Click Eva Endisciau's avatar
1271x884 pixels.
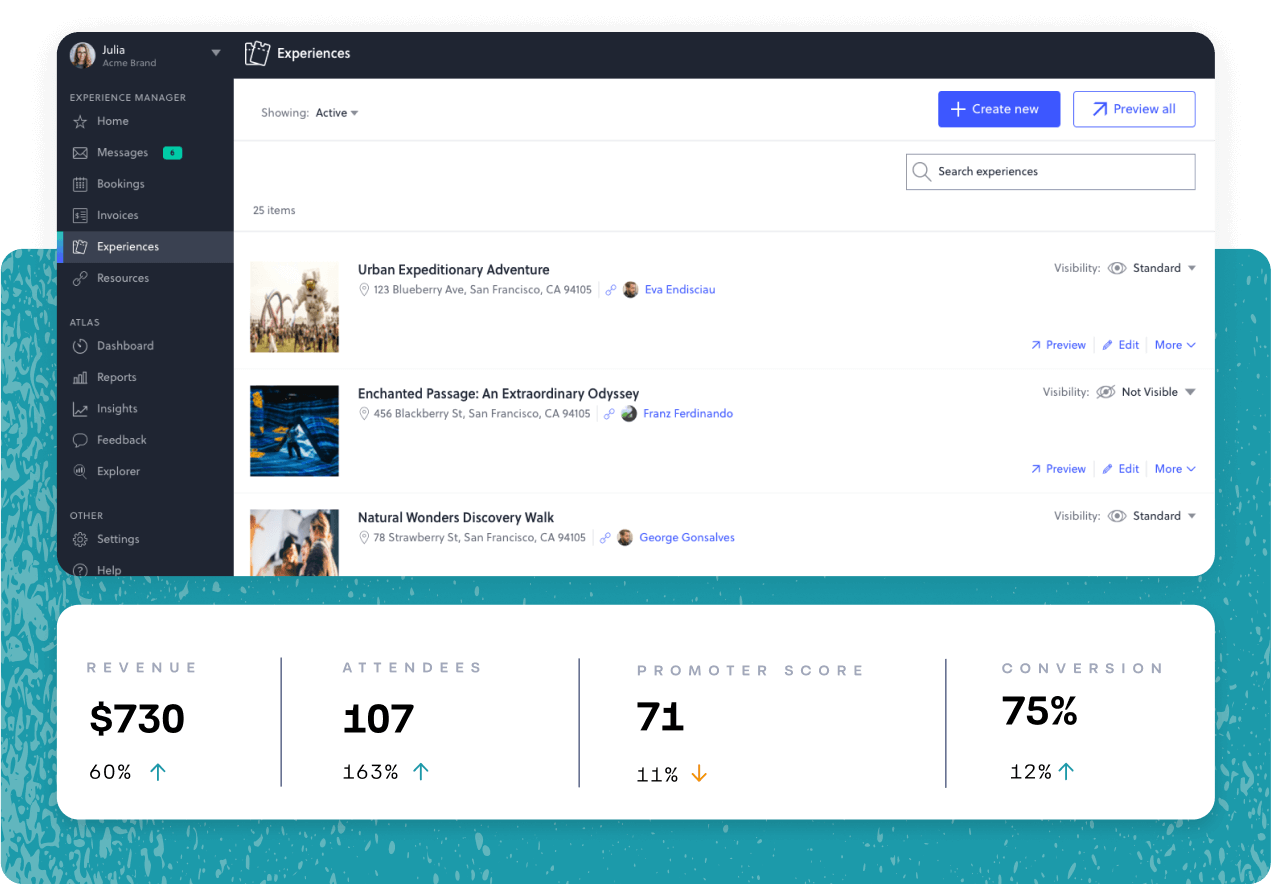click(631, 290)
